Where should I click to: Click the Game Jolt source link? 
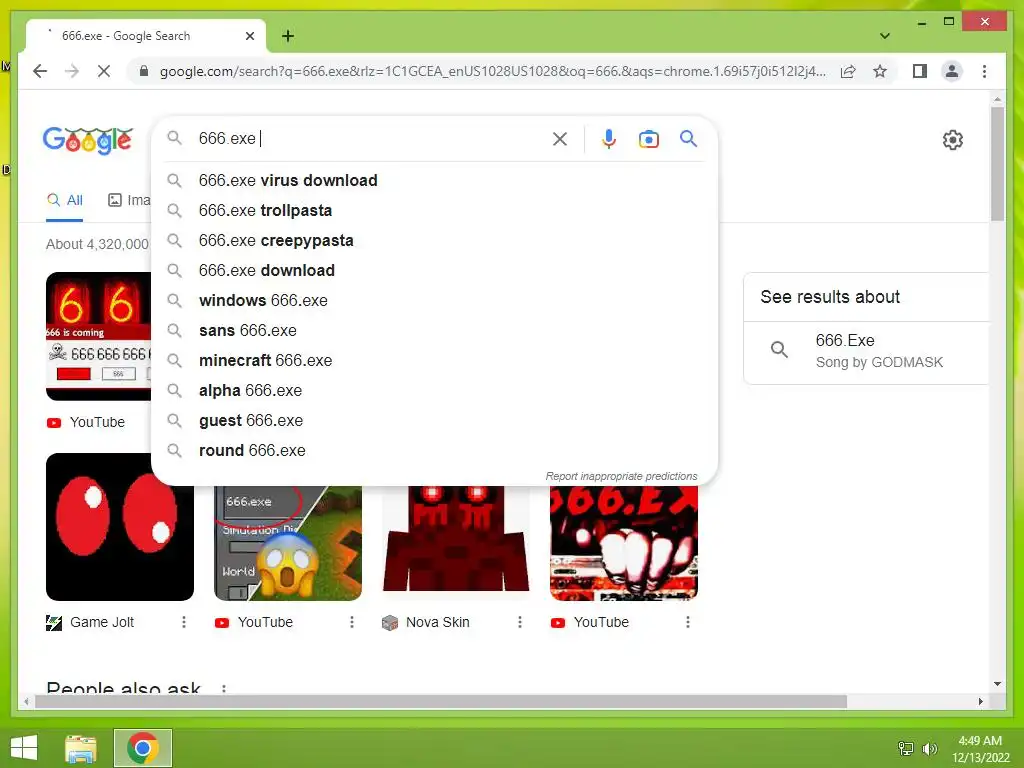click(x=90, y=622)
